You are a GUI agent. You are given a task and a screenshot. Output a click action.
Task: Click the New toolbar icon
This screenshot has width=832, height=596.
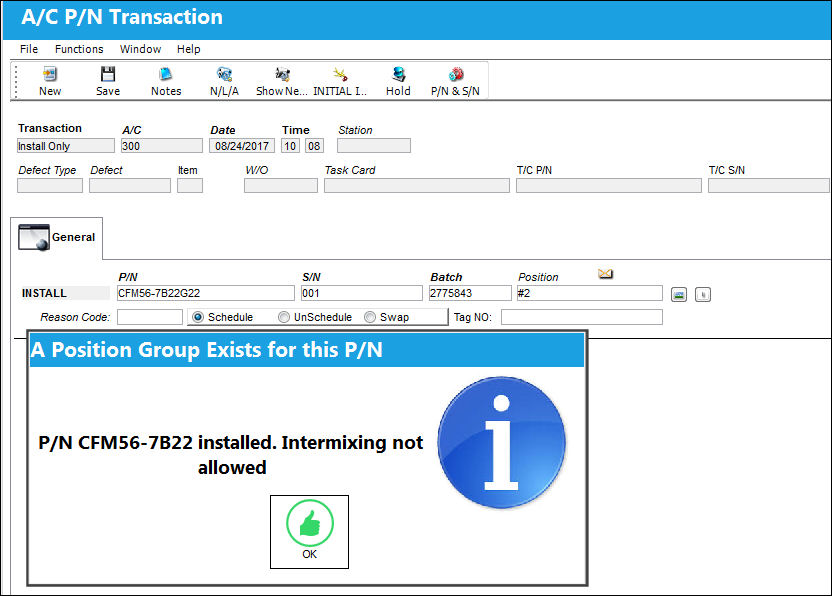(50, 74)
